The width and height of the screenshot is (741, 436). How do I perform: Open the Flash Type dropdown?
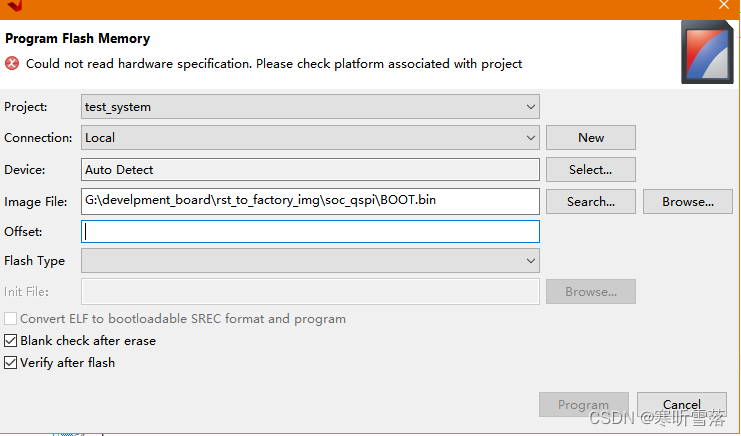(310, 261)
